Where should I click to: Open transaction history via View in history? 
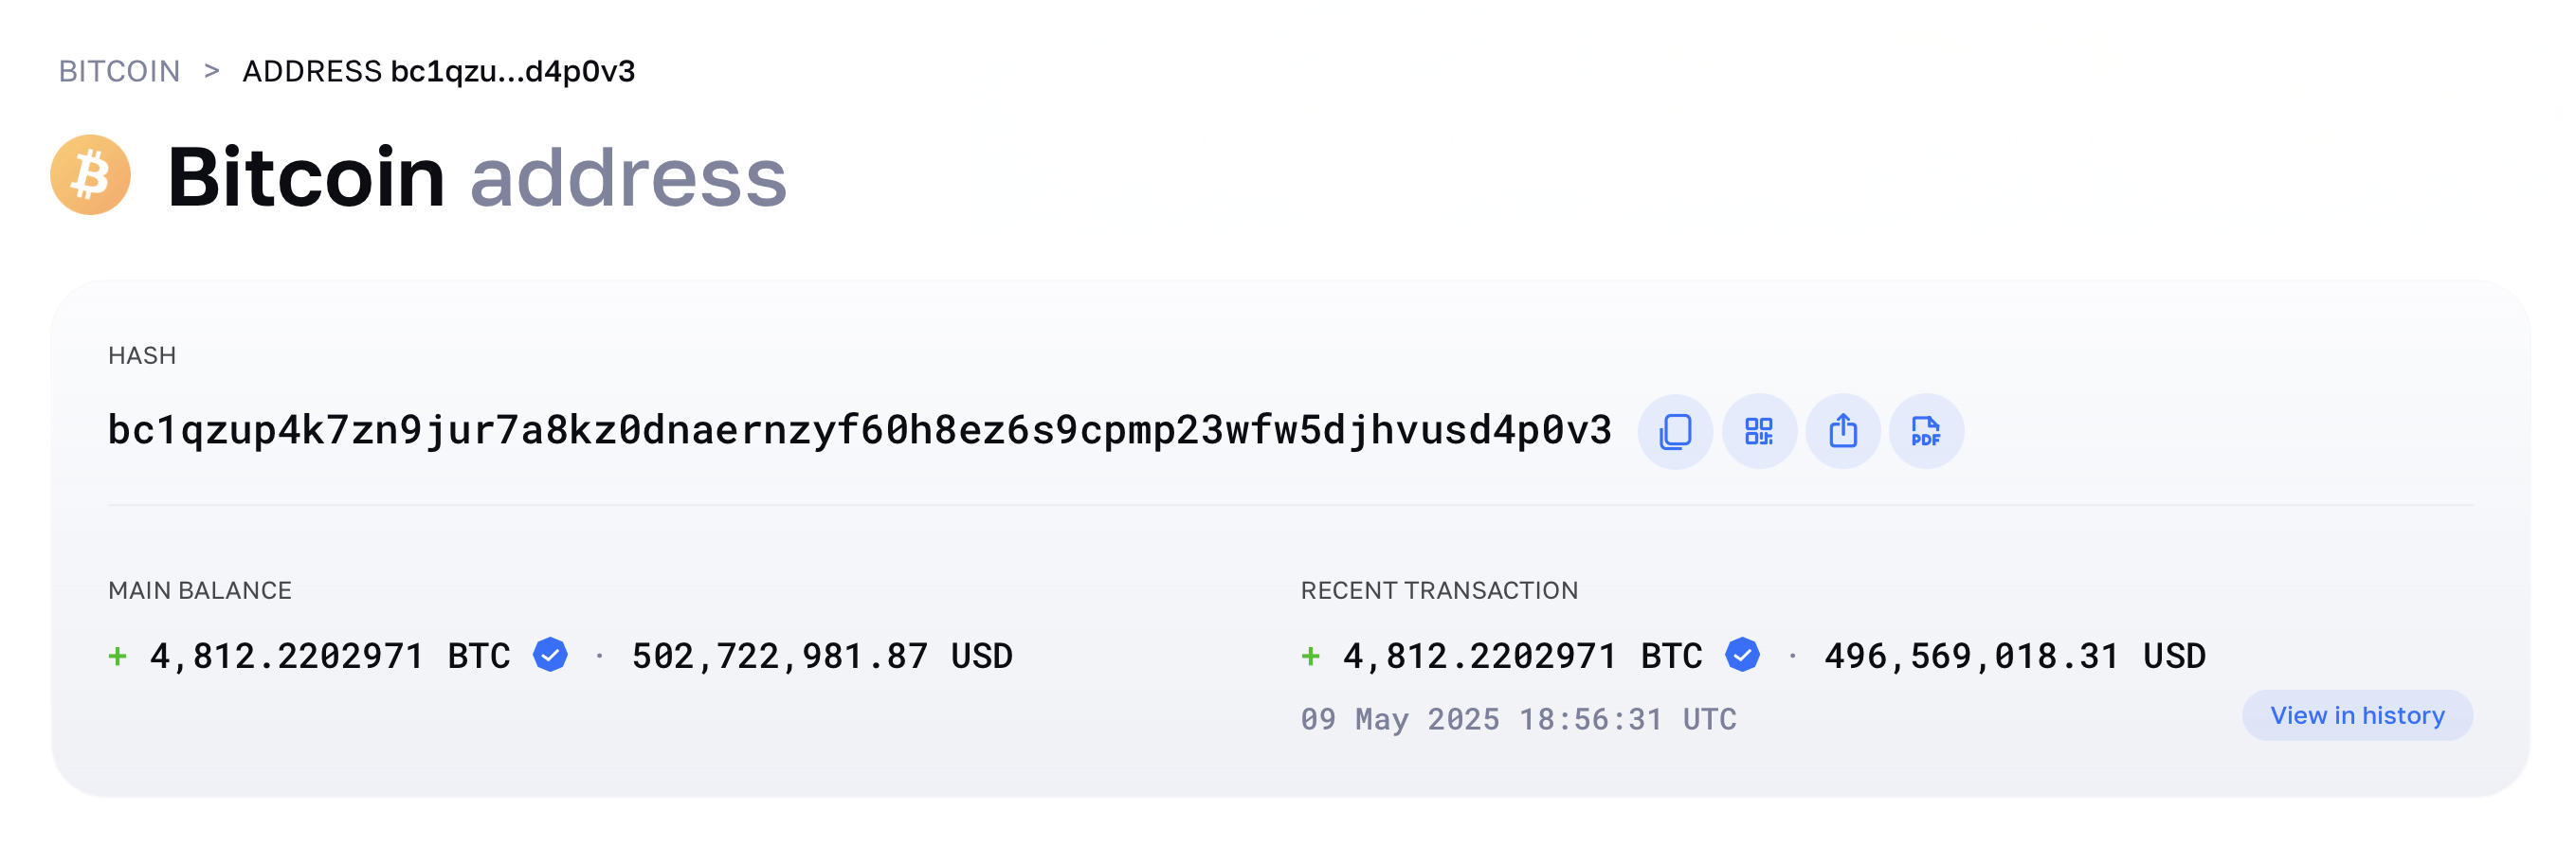pos(2357,715)
